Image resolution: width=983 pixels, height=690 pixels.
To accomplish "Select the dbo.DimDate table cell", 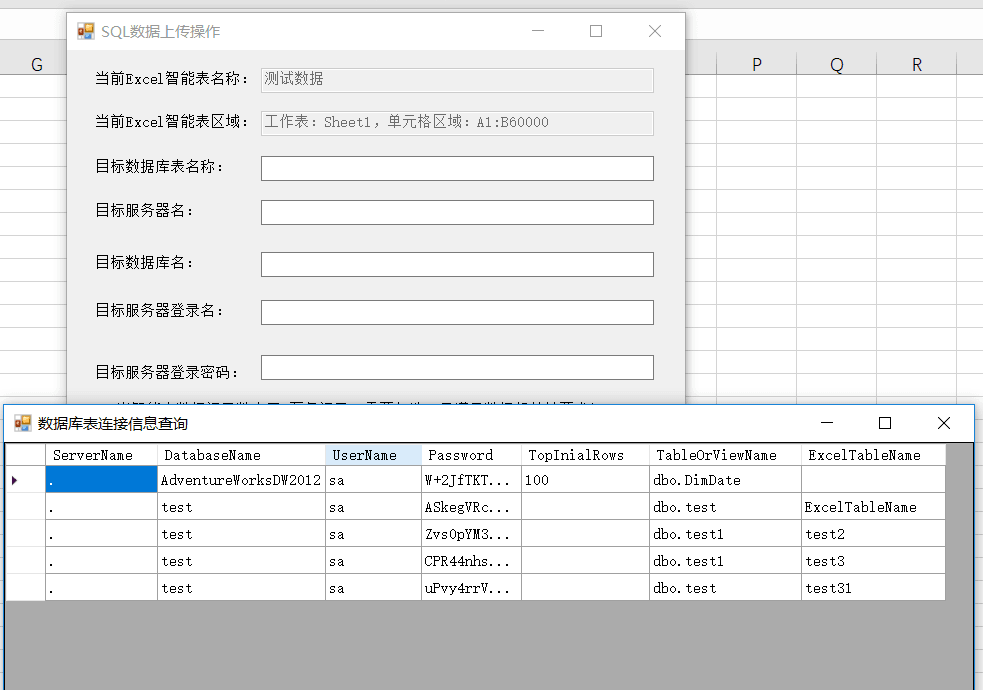I will pos(725,480).
